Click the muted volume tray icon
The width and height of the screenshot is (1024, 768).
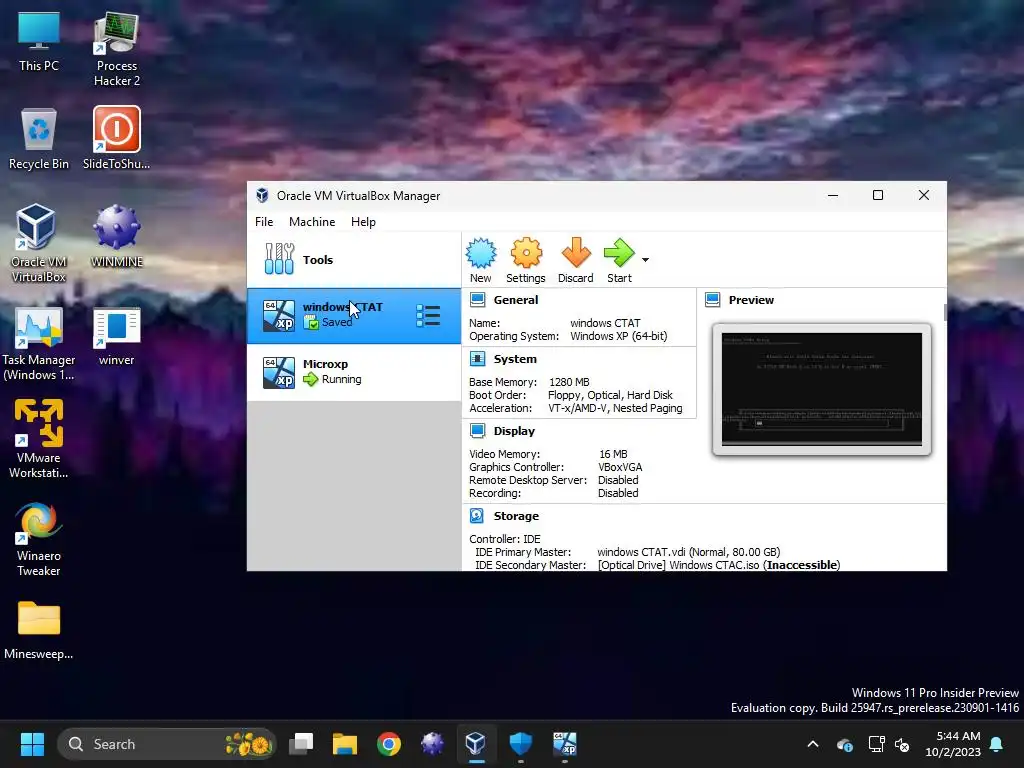pos(902,744)
